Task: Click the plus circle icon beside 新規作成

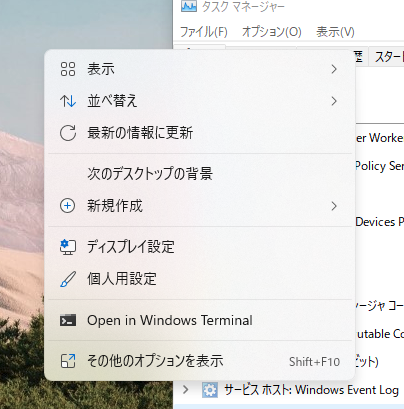Action: click(x=68, y=206)
